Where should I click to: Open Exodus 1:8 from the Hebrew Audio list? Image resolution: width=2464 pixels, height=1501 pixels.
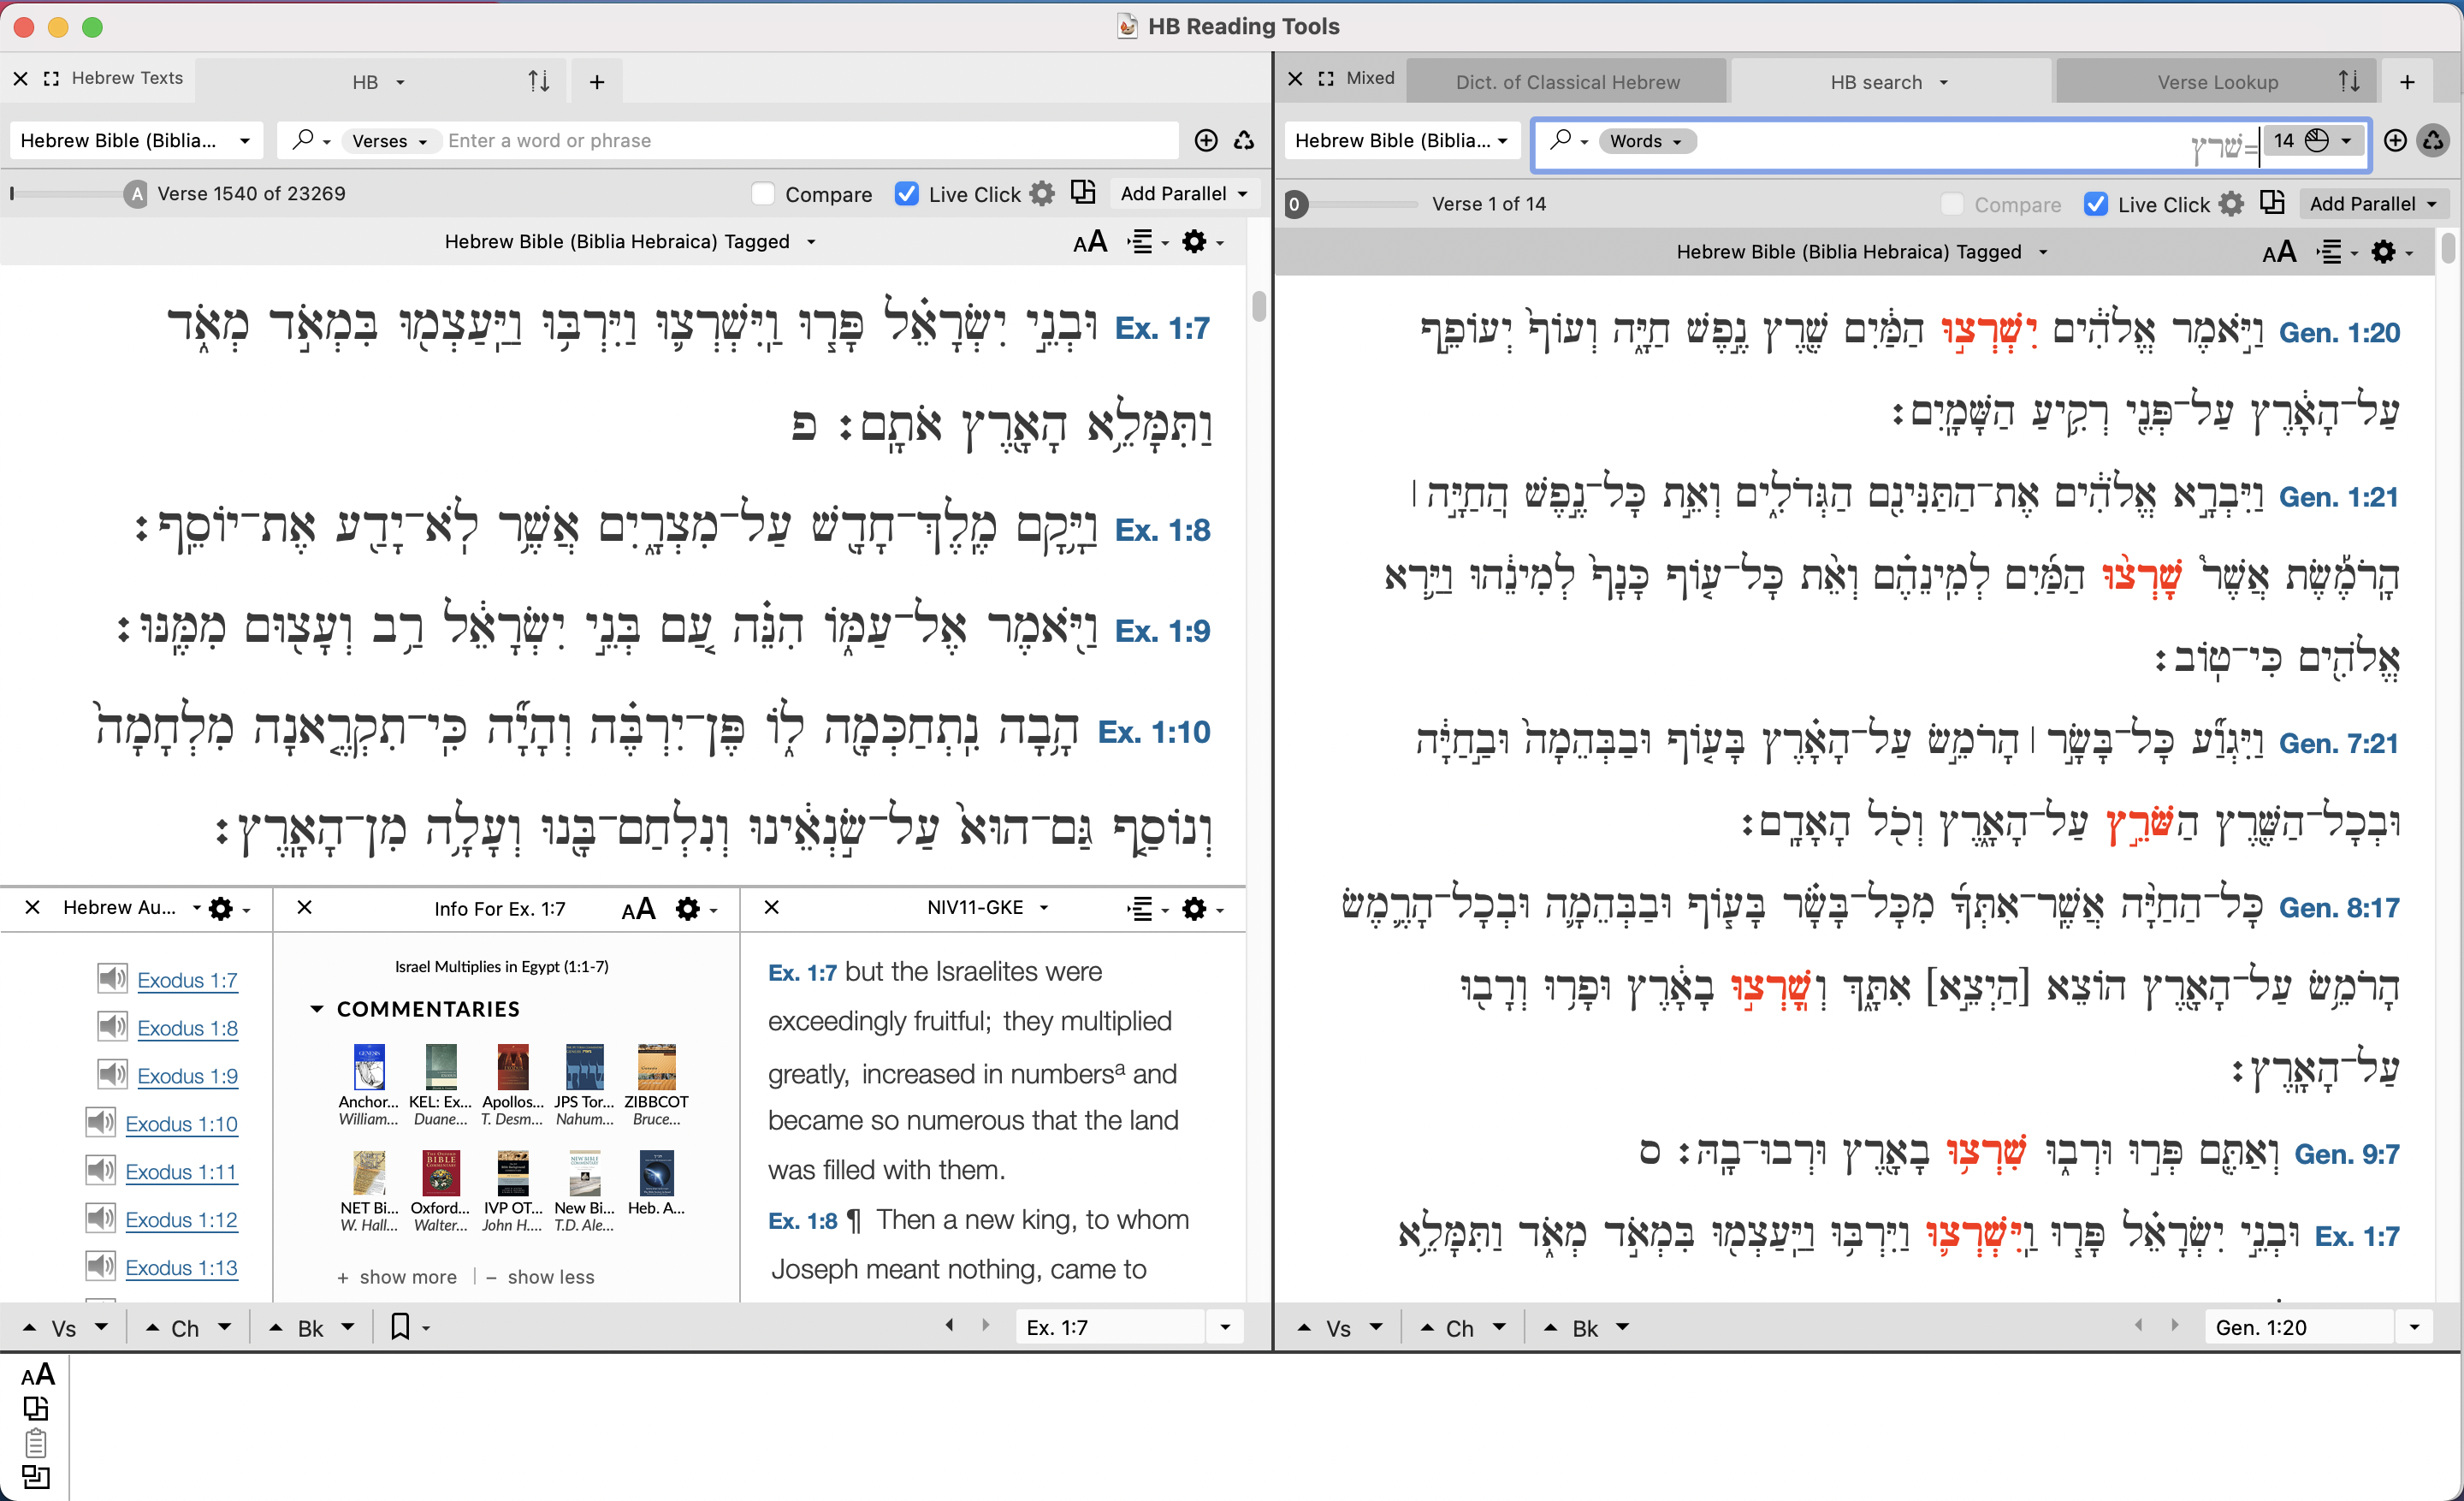189,1027
